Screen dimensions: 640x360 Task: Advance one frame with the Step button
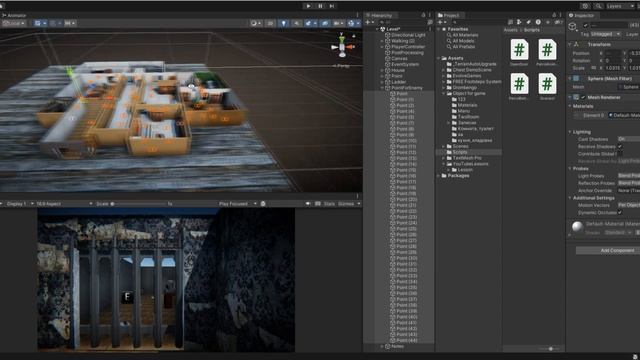332,6
